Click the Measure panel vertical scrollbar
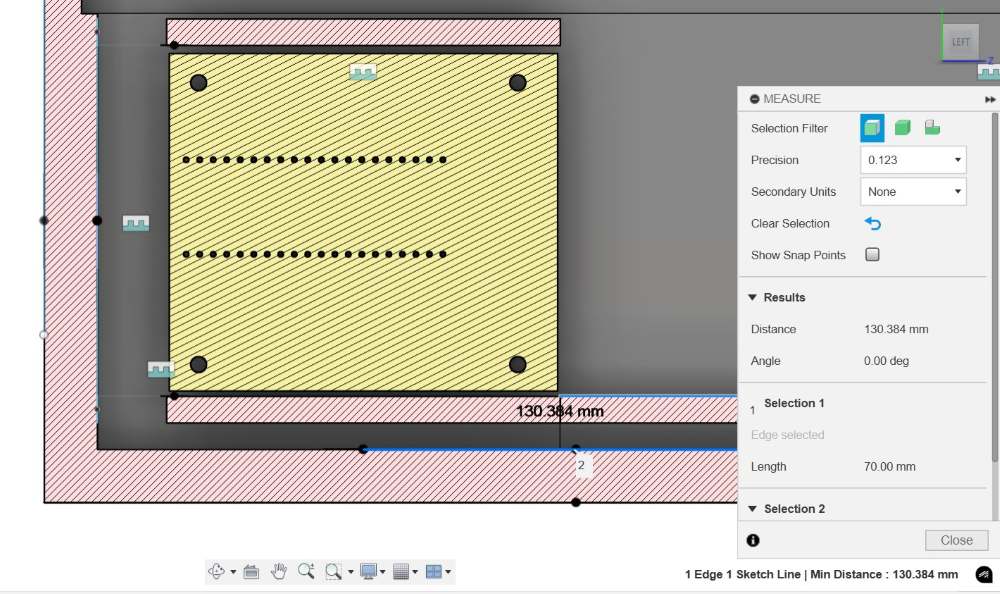Image resolution: width=1000 pixels, height=594 pixels. tap(994, 287)
